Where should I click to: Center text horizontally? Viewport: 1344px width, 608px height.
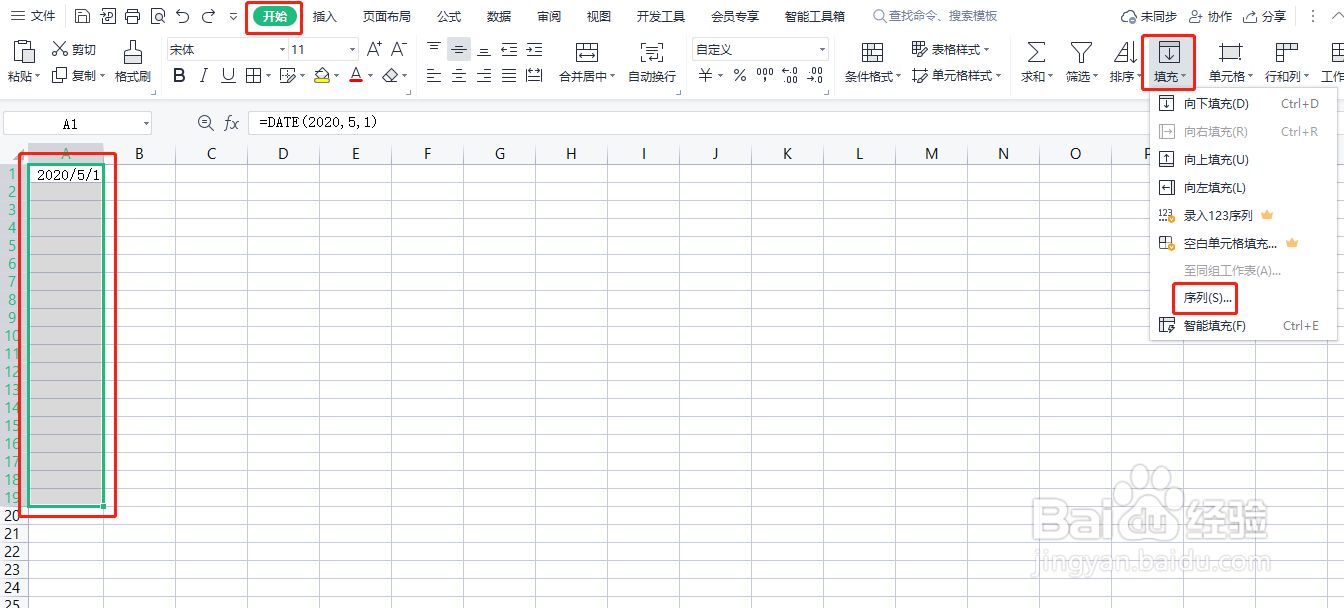(459, 75)
